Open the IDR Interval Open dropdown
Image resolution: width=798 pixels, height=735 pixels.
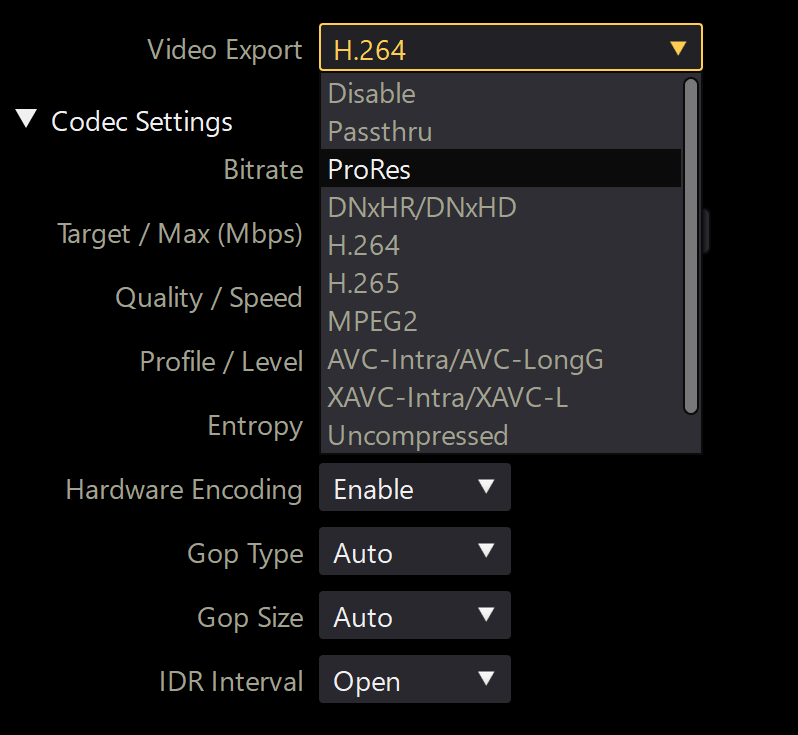pyautogui.click(x=415, y=679)
